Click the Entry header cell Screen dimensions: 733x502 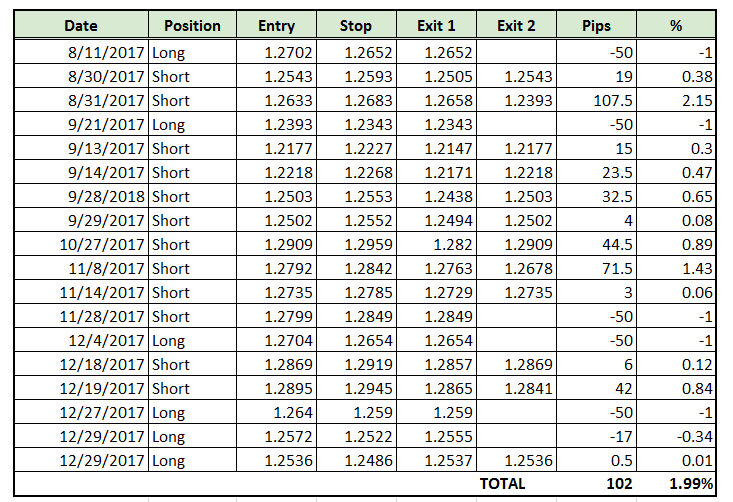tap(276, 25)
